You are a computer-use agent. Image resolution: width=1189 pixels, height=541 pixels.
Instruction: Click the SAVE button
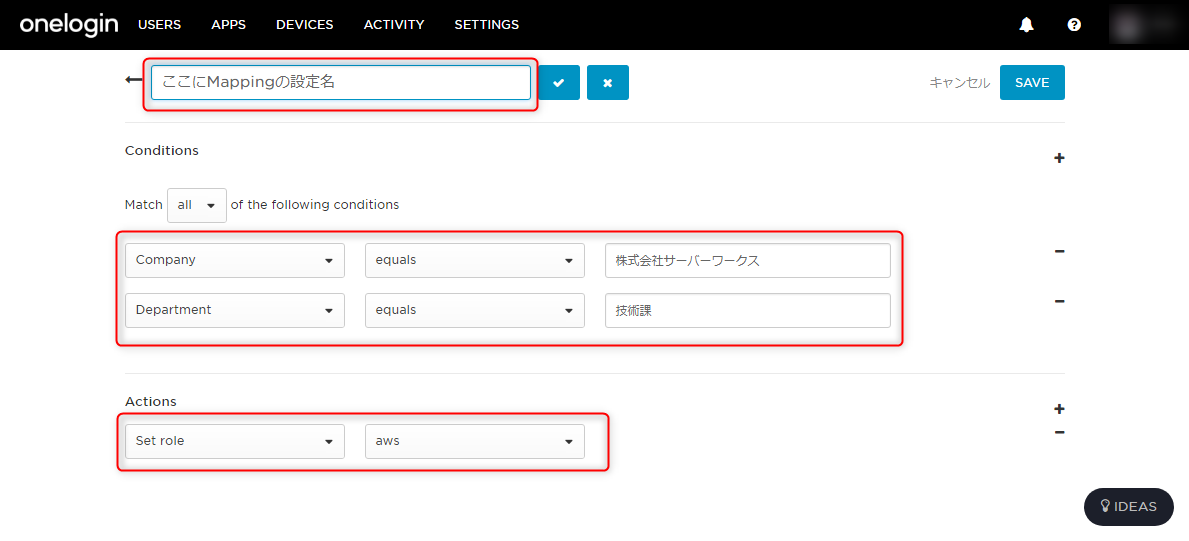pos(1032,83)
